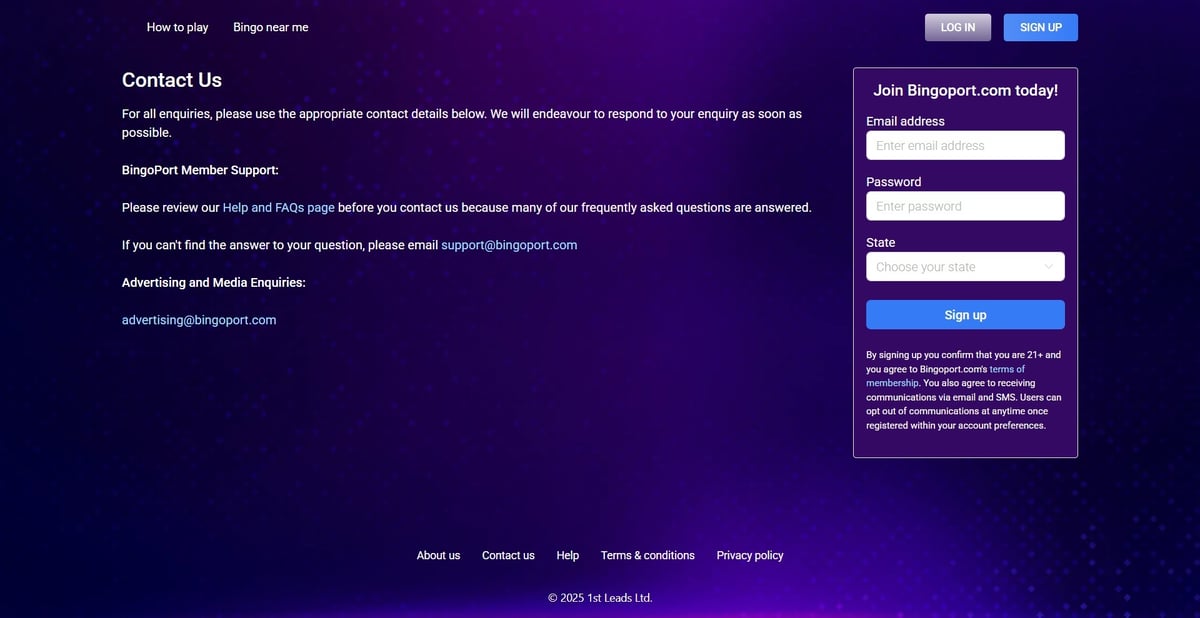Click the LOG IN button
The height and width of the screenshot is (618, 1200).
pyautogui.click(x=958, y=27)
